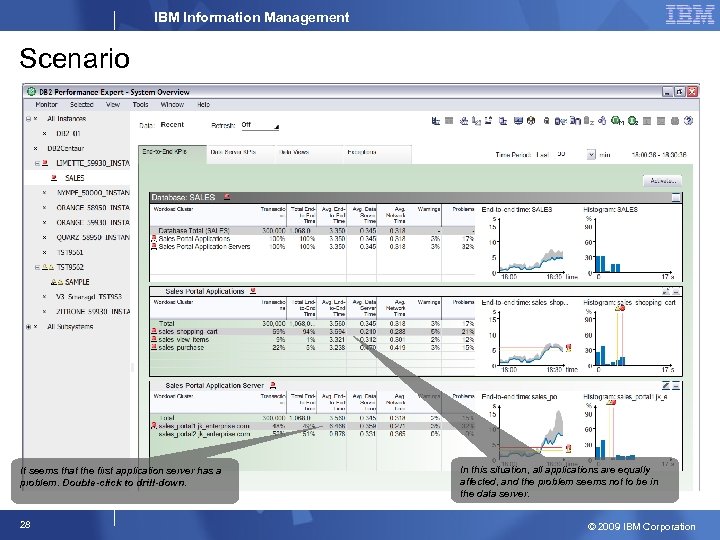This screenshot has width=720, height=540.
Task: Click the yellow warning icons beside SAMPLE
Action: (57, 282)
